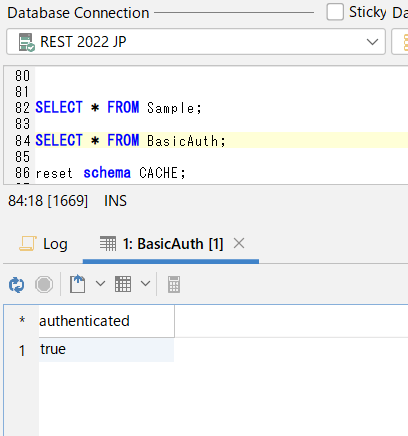Screen dimensions: 408x436
Task: Click the grid view icon
Action: 123,284
